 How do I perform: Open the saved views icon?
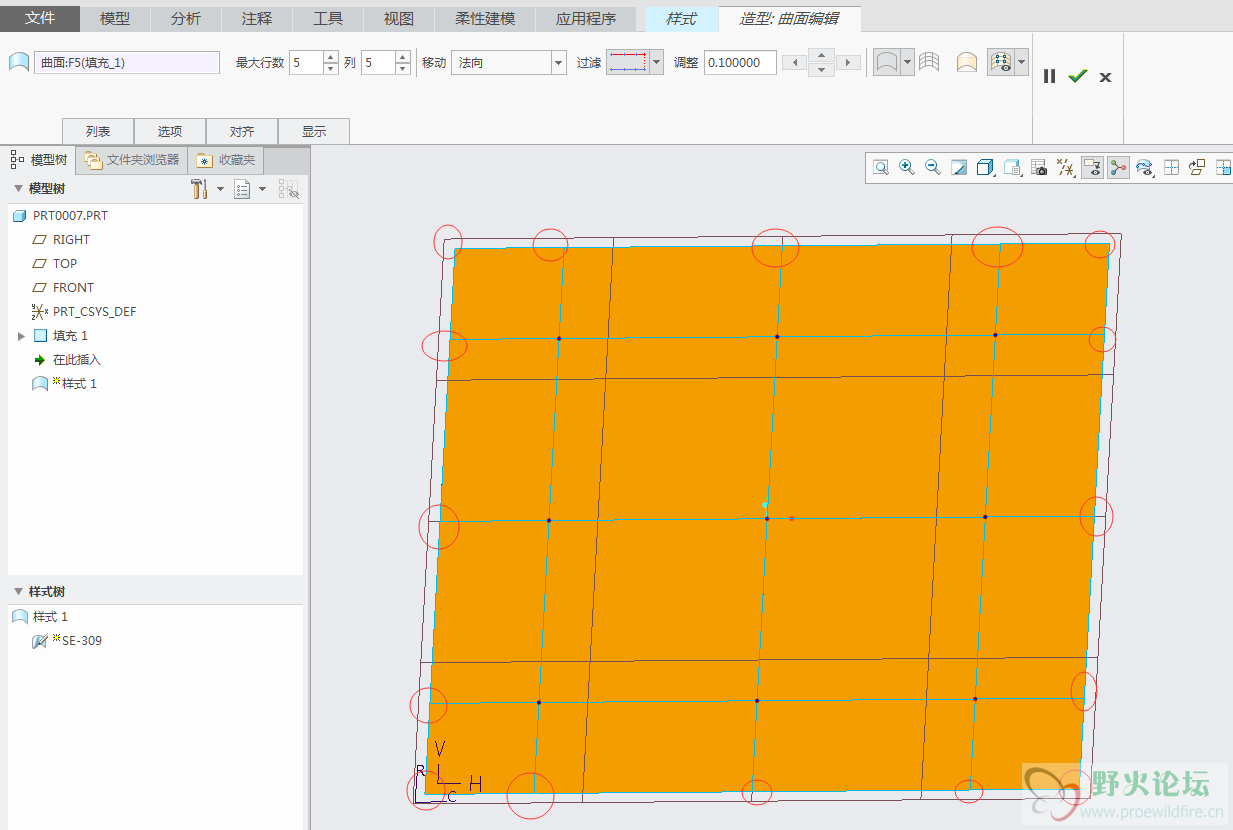pos(1012,168)
